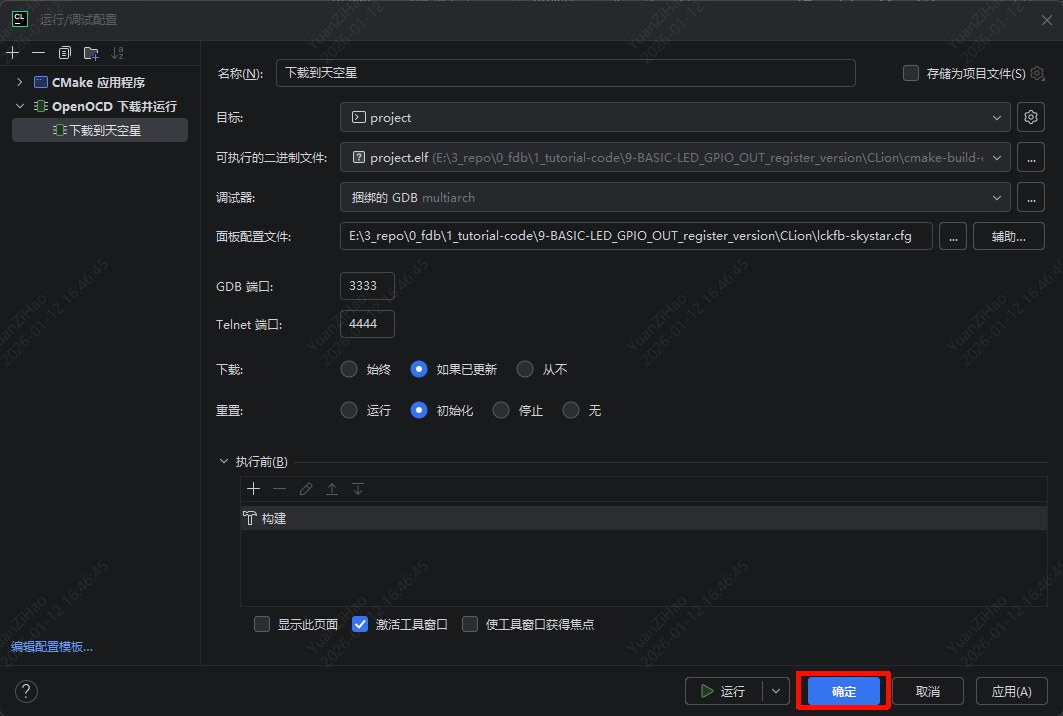This screenshot has width=1063, height=716.
Task: Click the 确定 button
Action: tap(844, 691)
